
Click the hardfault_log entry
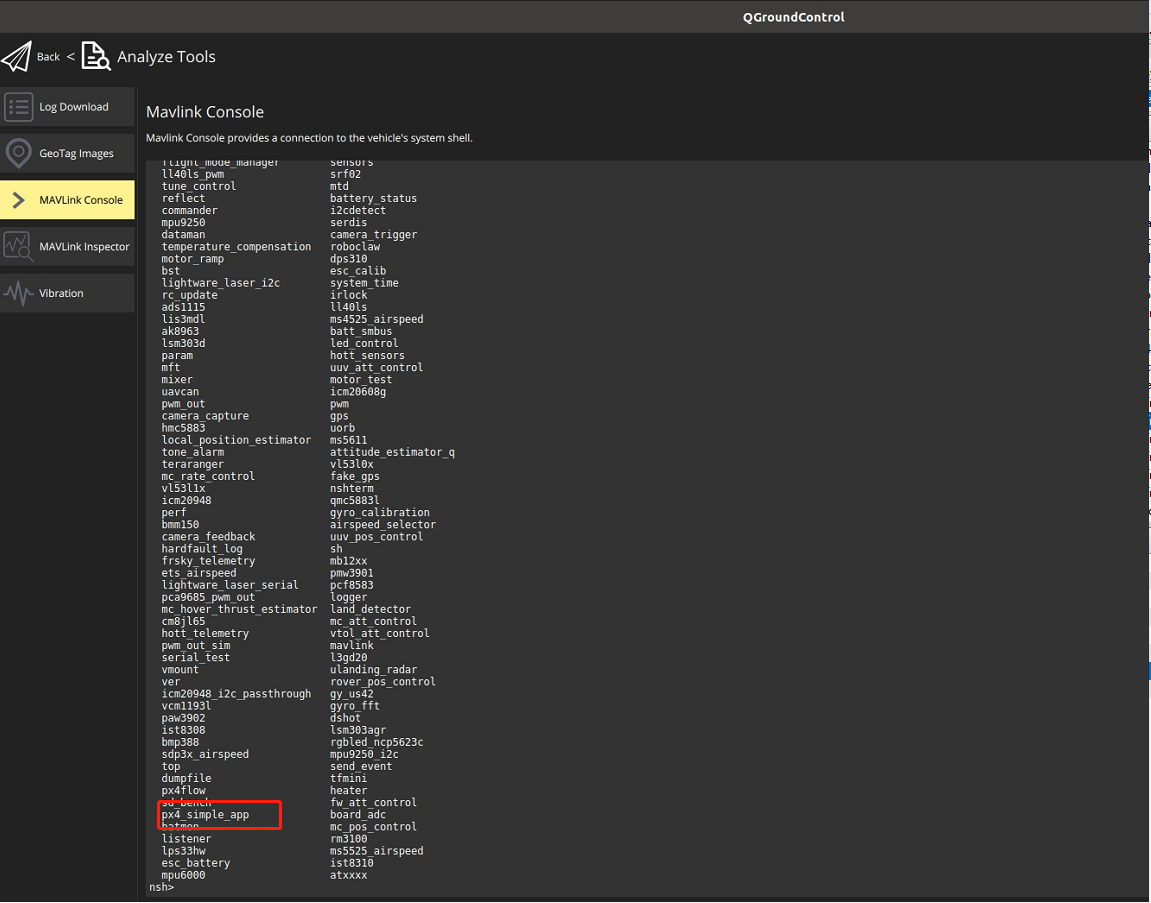pos(202,549)
